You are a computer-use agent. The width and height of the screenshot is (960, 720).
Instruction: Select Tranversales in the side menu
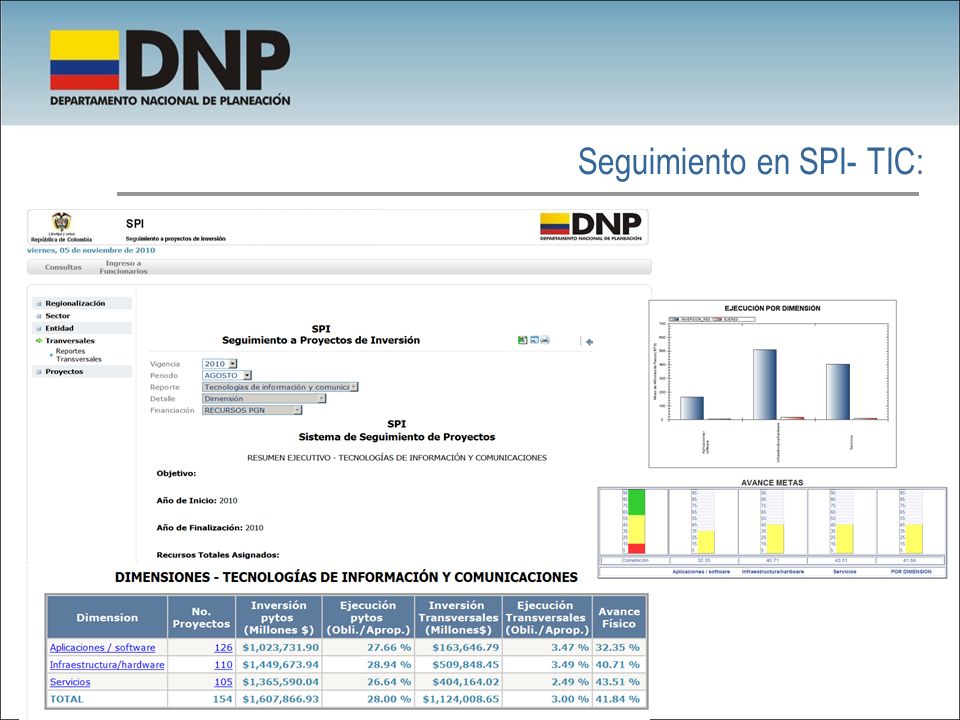70,341
